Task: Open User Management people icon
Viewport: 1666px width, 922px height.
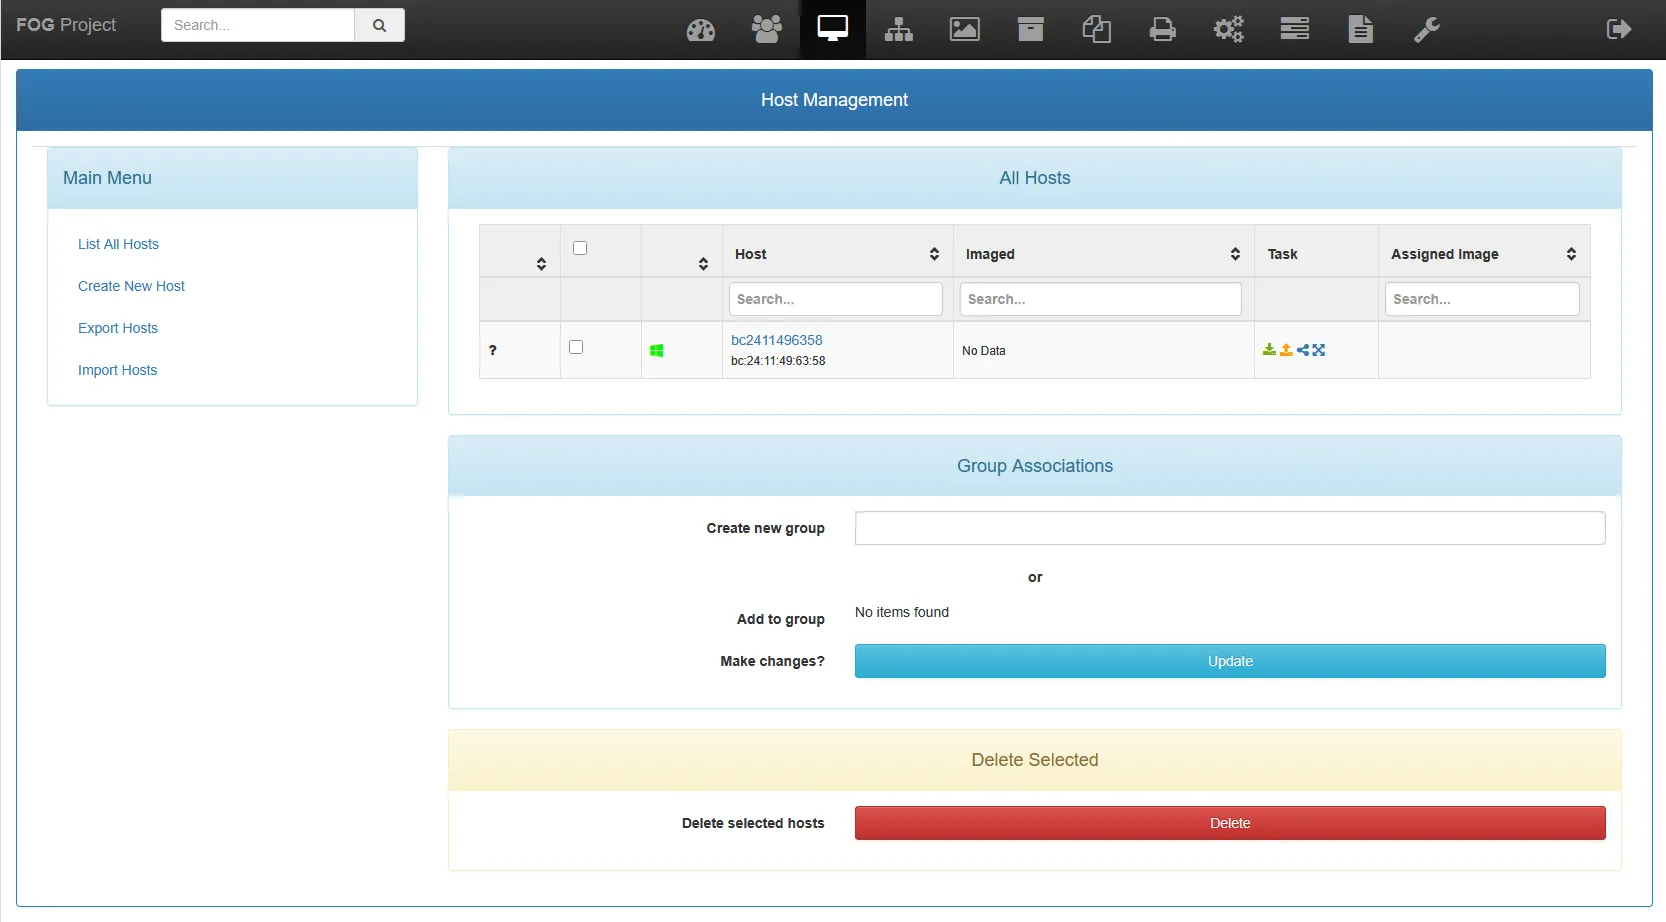Action: 766,30
